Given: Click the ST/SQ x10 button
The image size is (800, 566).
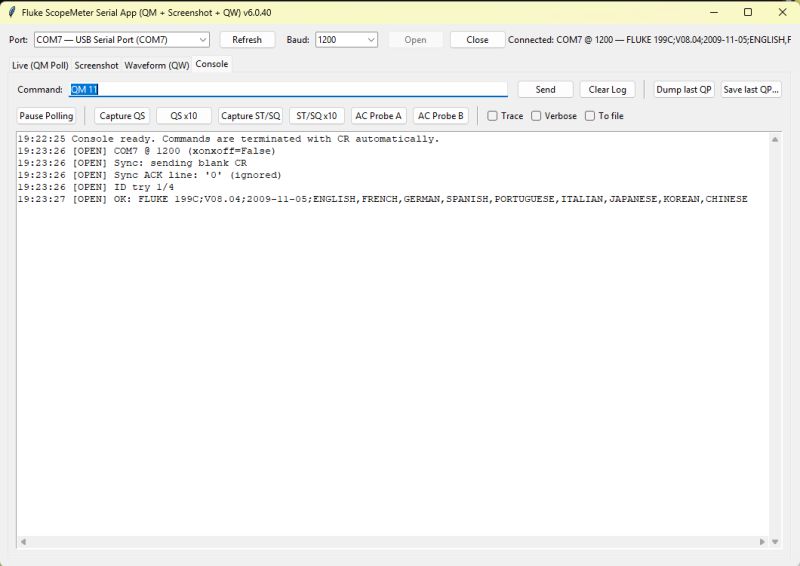Looking at the screenshot, I should 317,116.
